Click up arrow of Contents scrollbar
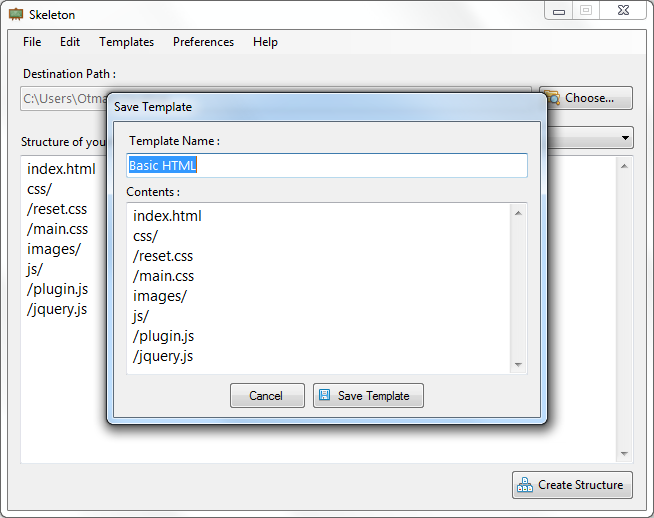Screen dimensions: 654x518 point(518,213)
